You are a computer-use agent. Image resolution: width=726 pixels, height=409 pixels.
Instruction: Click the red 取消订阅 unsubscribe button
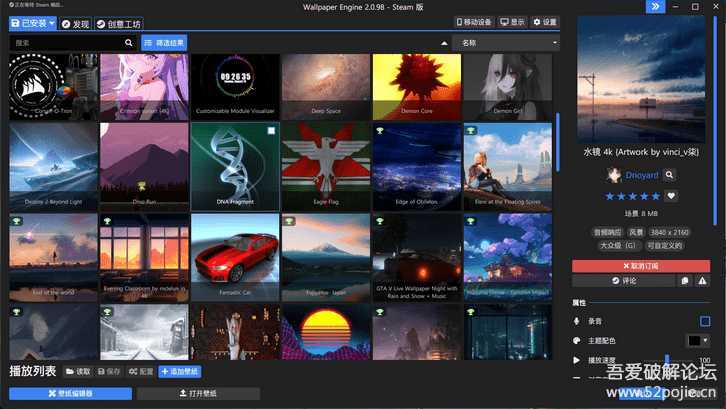(x=641, y=266)
